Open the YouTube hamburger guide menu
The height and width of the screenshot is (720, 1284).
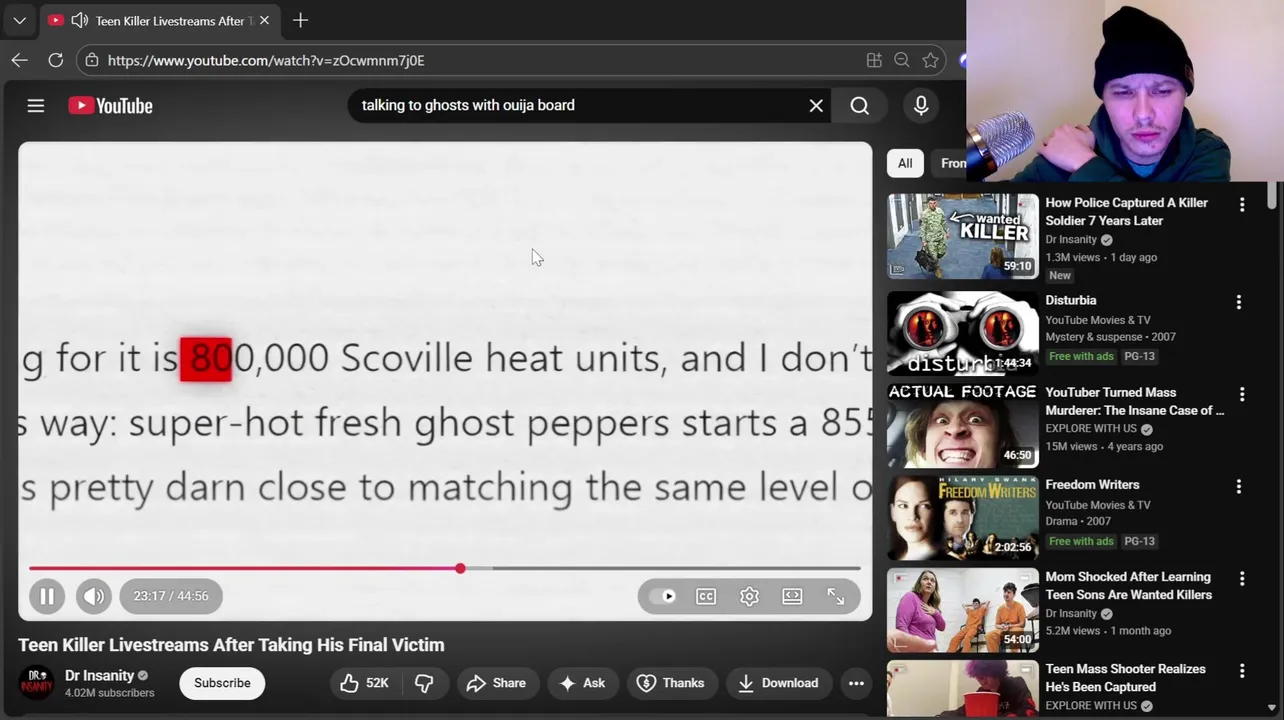click(x=36, y=105)
